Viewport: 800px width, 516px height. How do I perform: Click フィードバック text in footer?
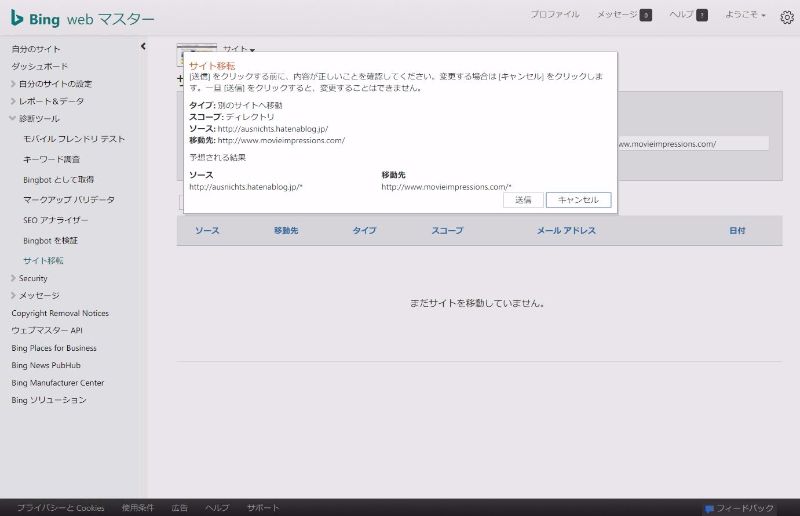pos(745,508)
